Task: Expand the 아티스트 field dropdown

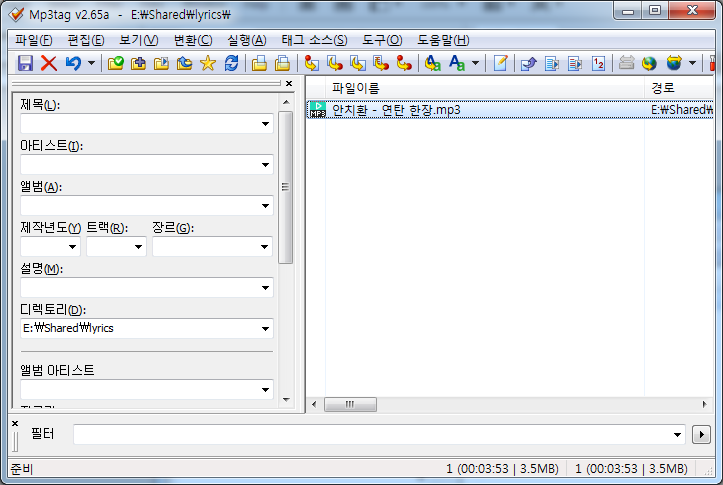Action: point(265,165)
